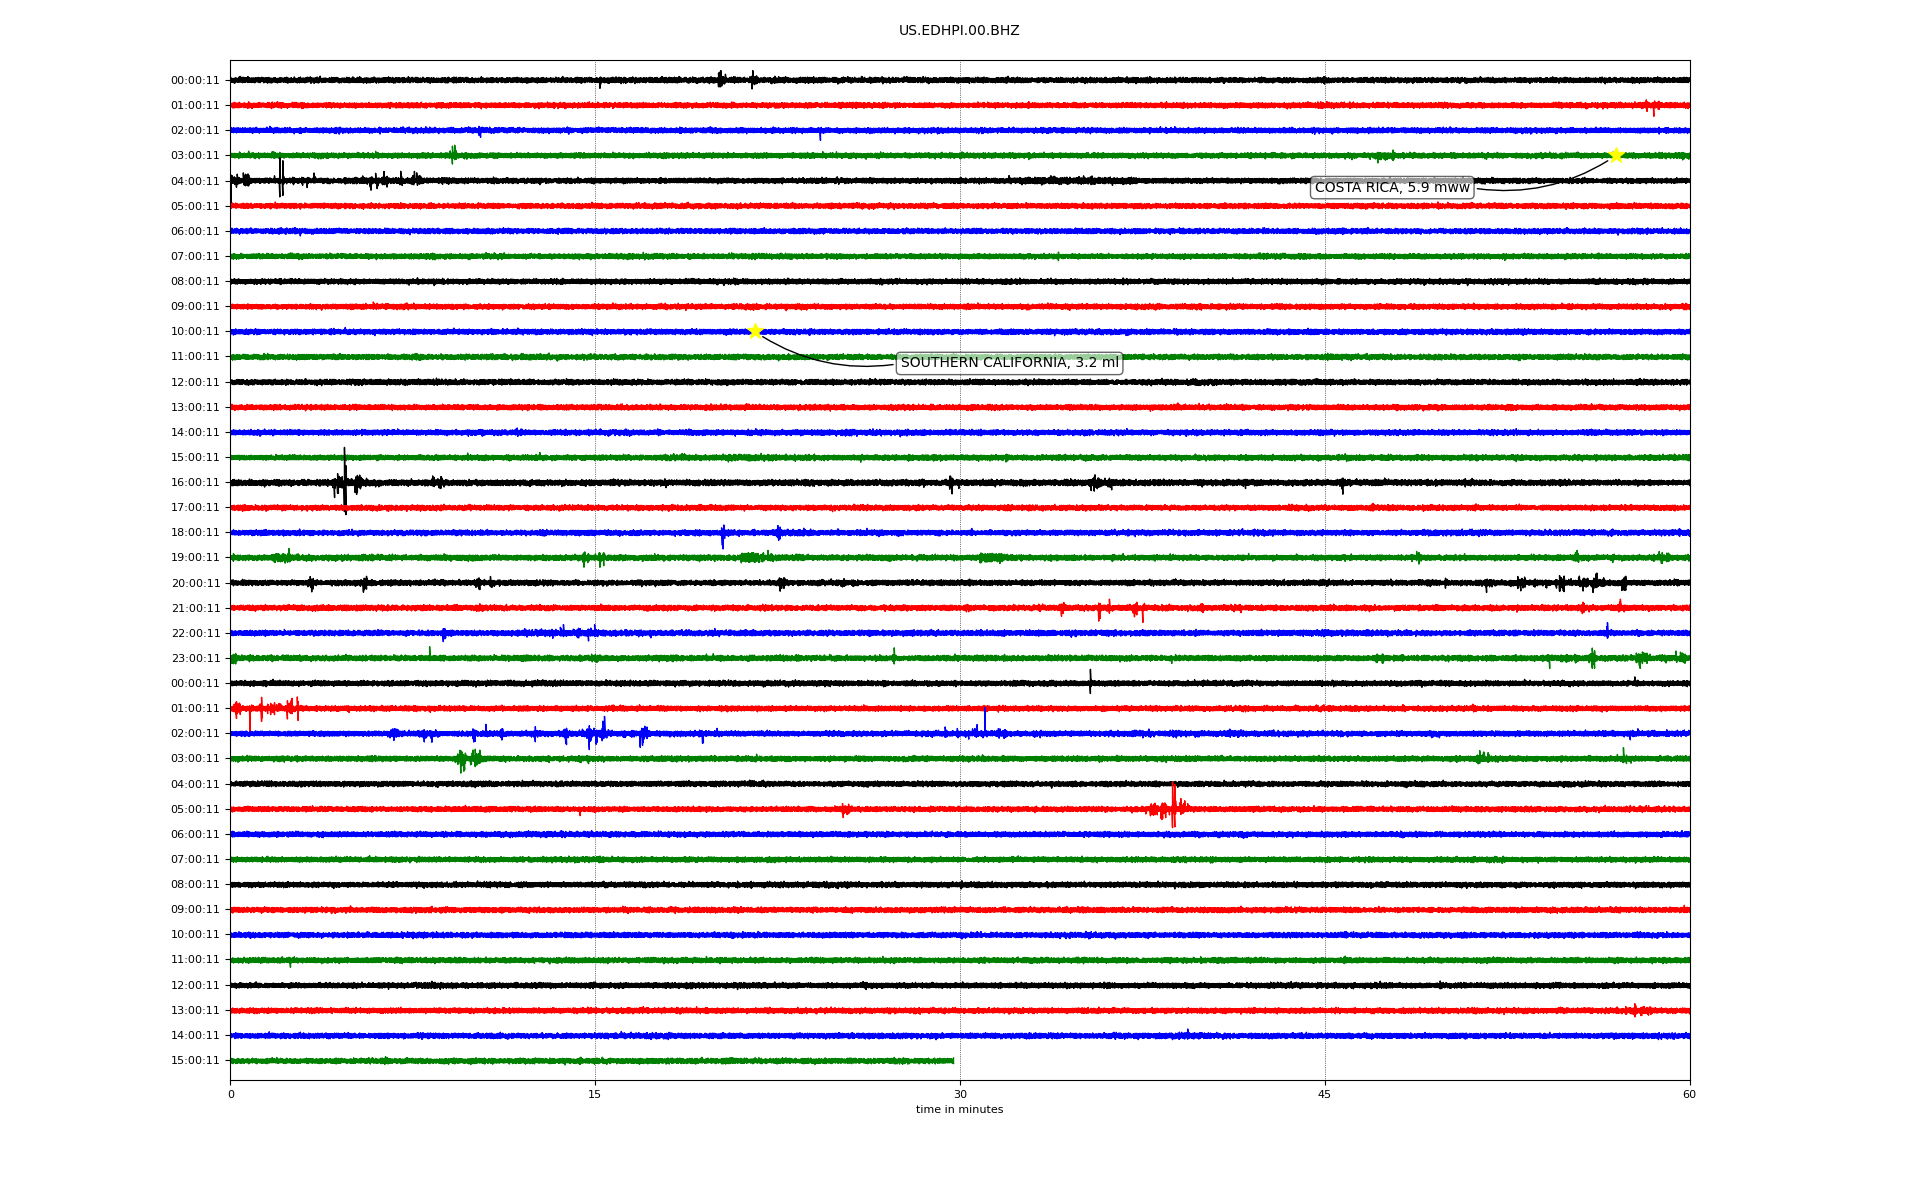The image size is (1920, 1200).
Task: Click the 15 tick label on x-axis
Action: tap(595, 1094)
